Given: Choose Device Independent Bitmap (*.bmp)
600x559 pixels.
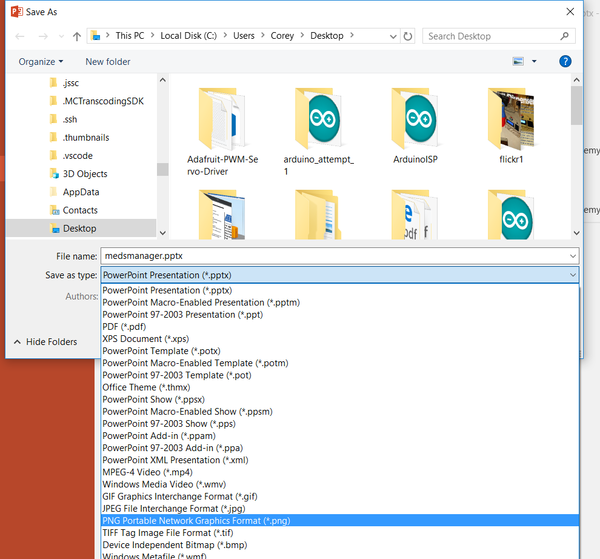Looking at the screenshot, I should point(340,545).
